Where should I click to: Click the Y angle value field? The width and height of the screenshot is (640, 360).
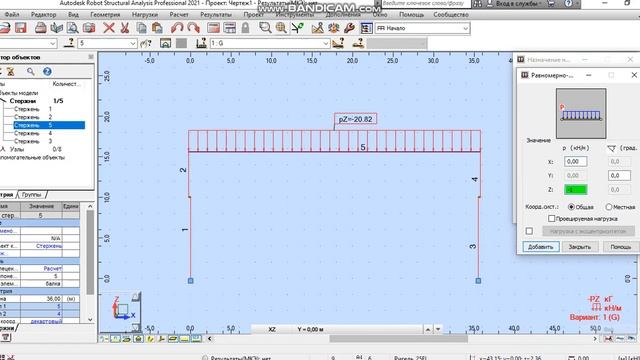pos(619,176)
